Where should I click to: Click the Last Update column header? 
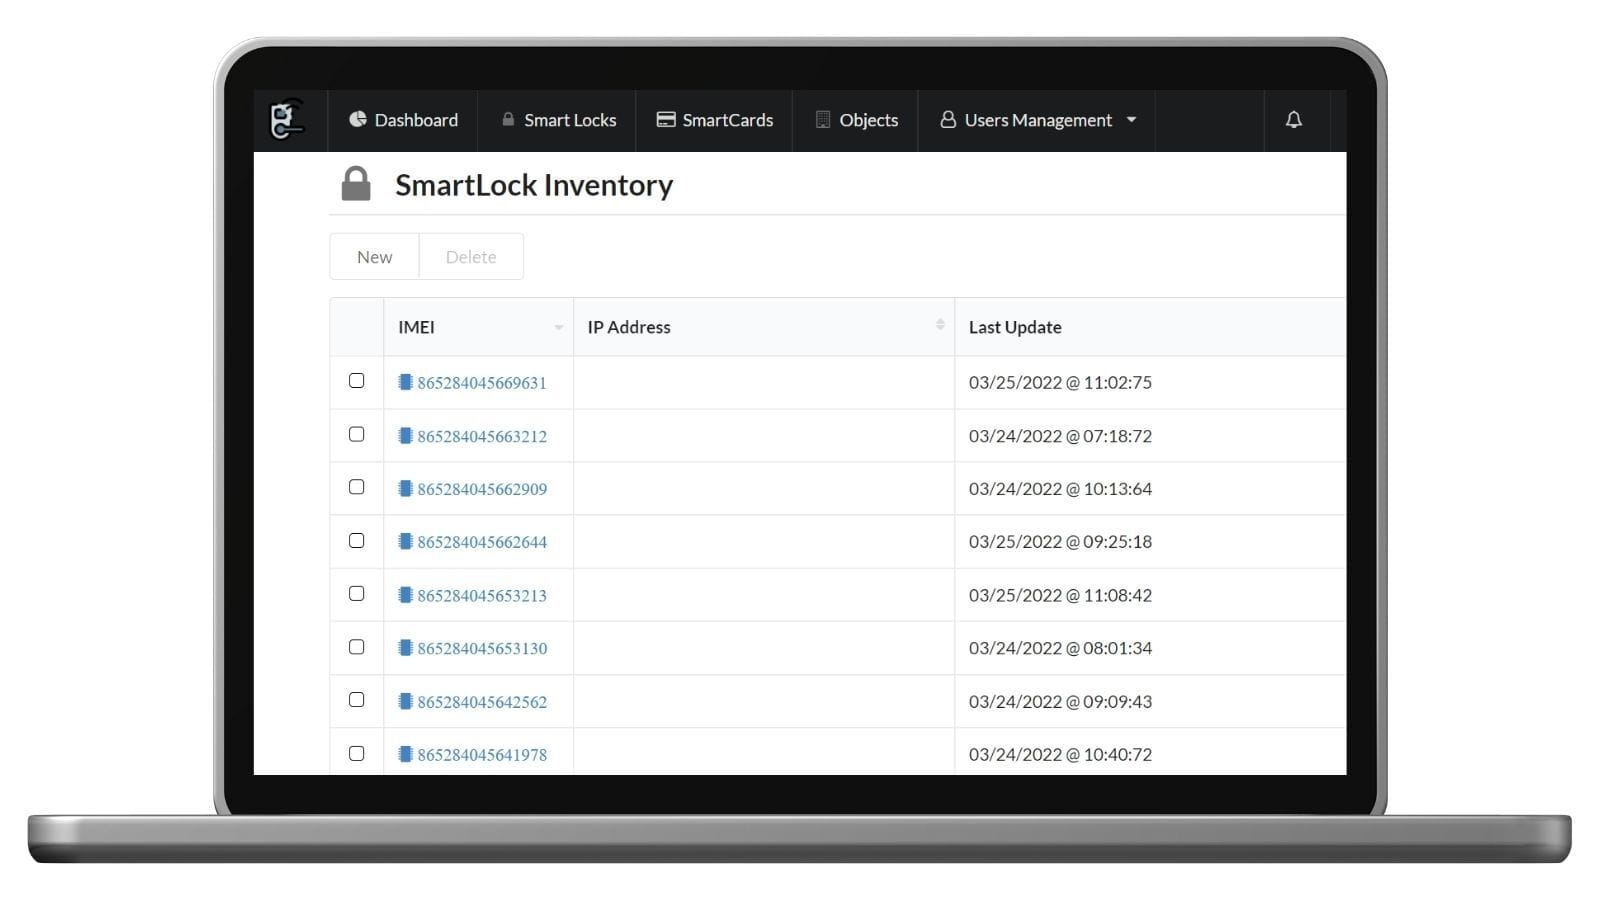1015,327
